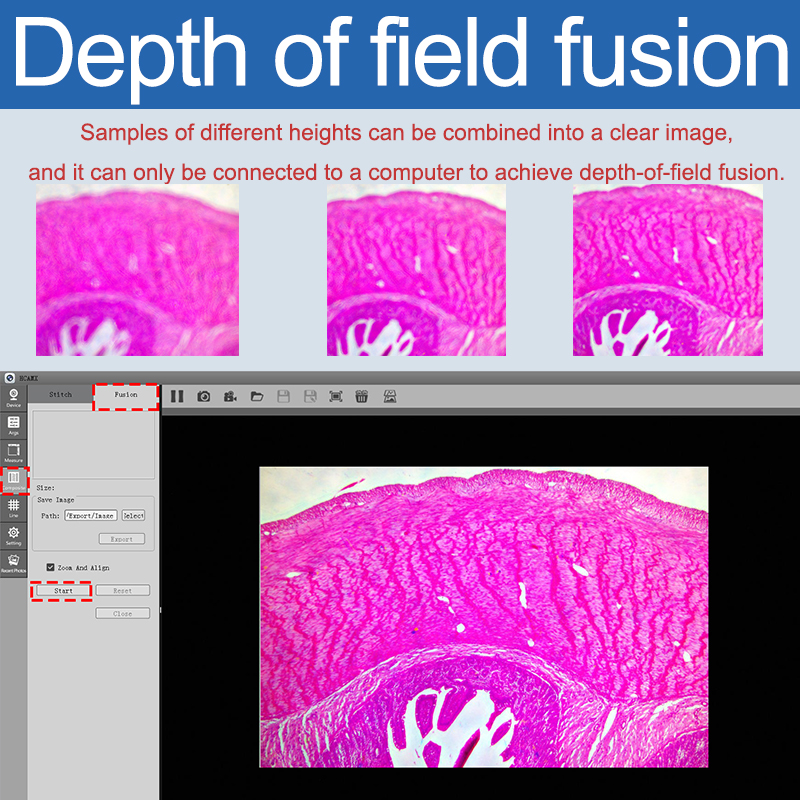The width and height of the screenshot is (800, 800).
Task: Open the folder icon in the toolbar
Action: click(257, 396)
